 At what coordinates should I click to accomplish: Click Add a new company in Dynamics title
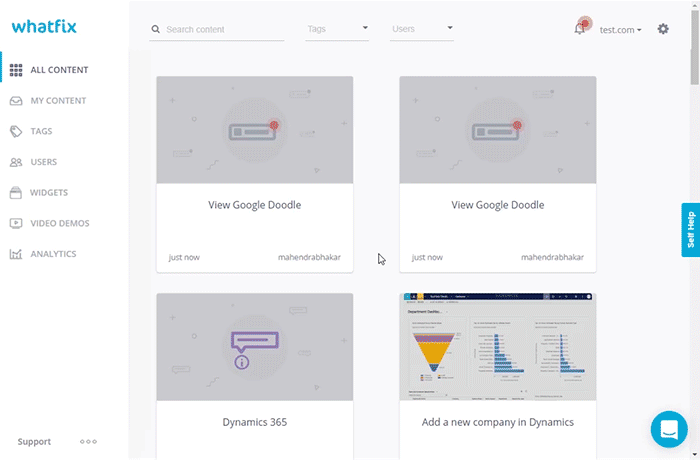[x=498, y=422]
